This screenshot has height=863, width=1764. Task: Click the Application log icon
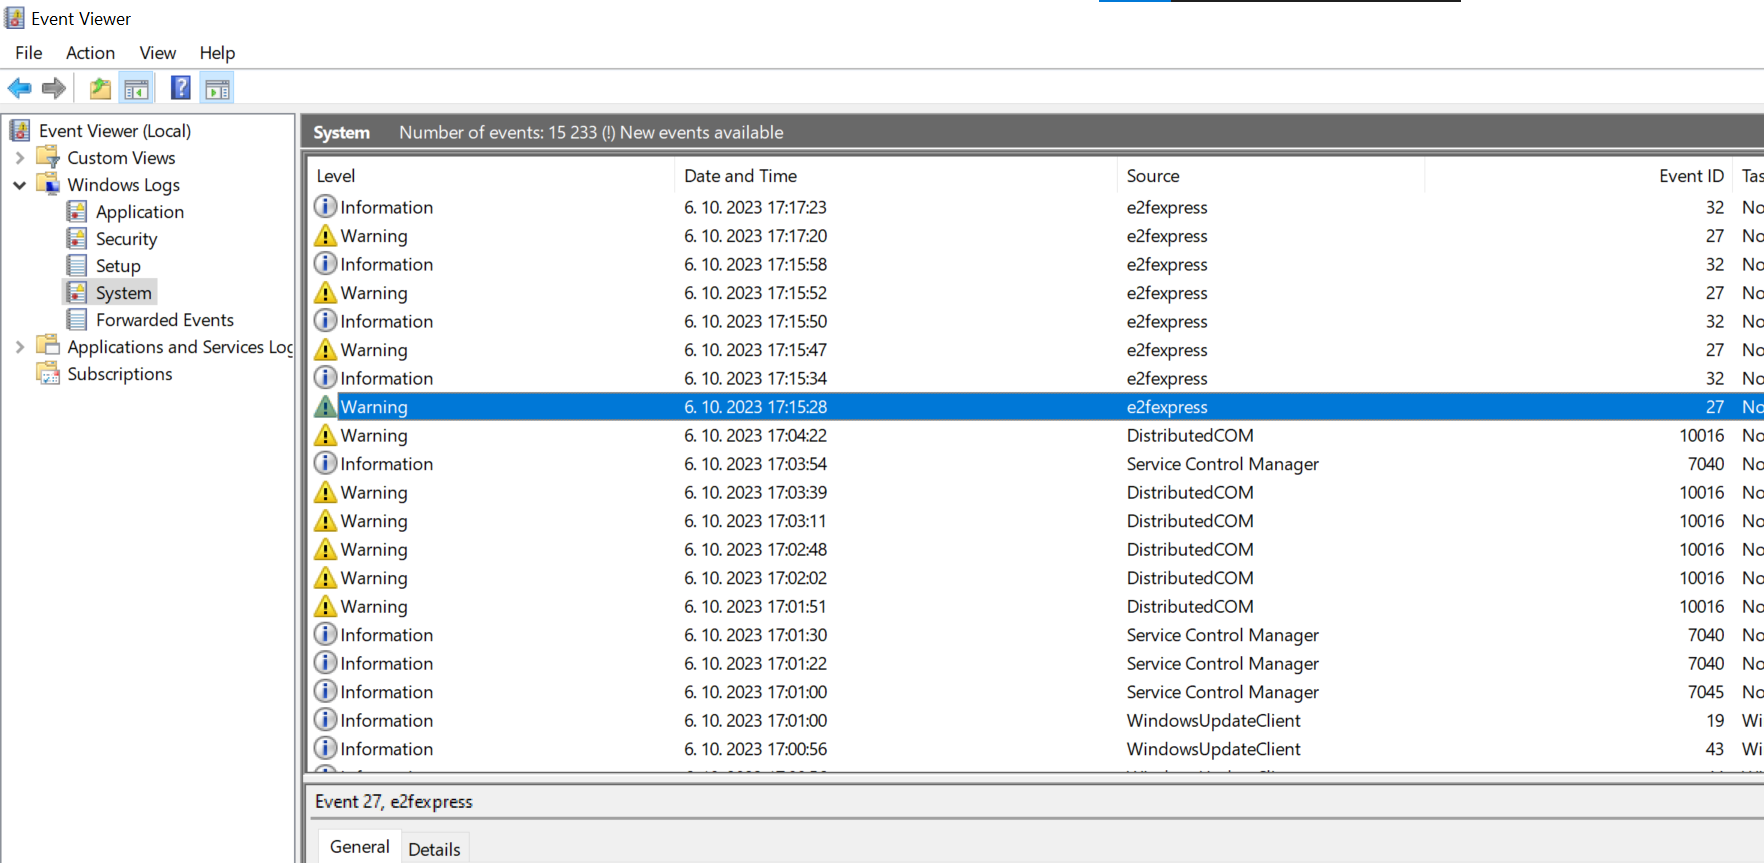(77, 211)
